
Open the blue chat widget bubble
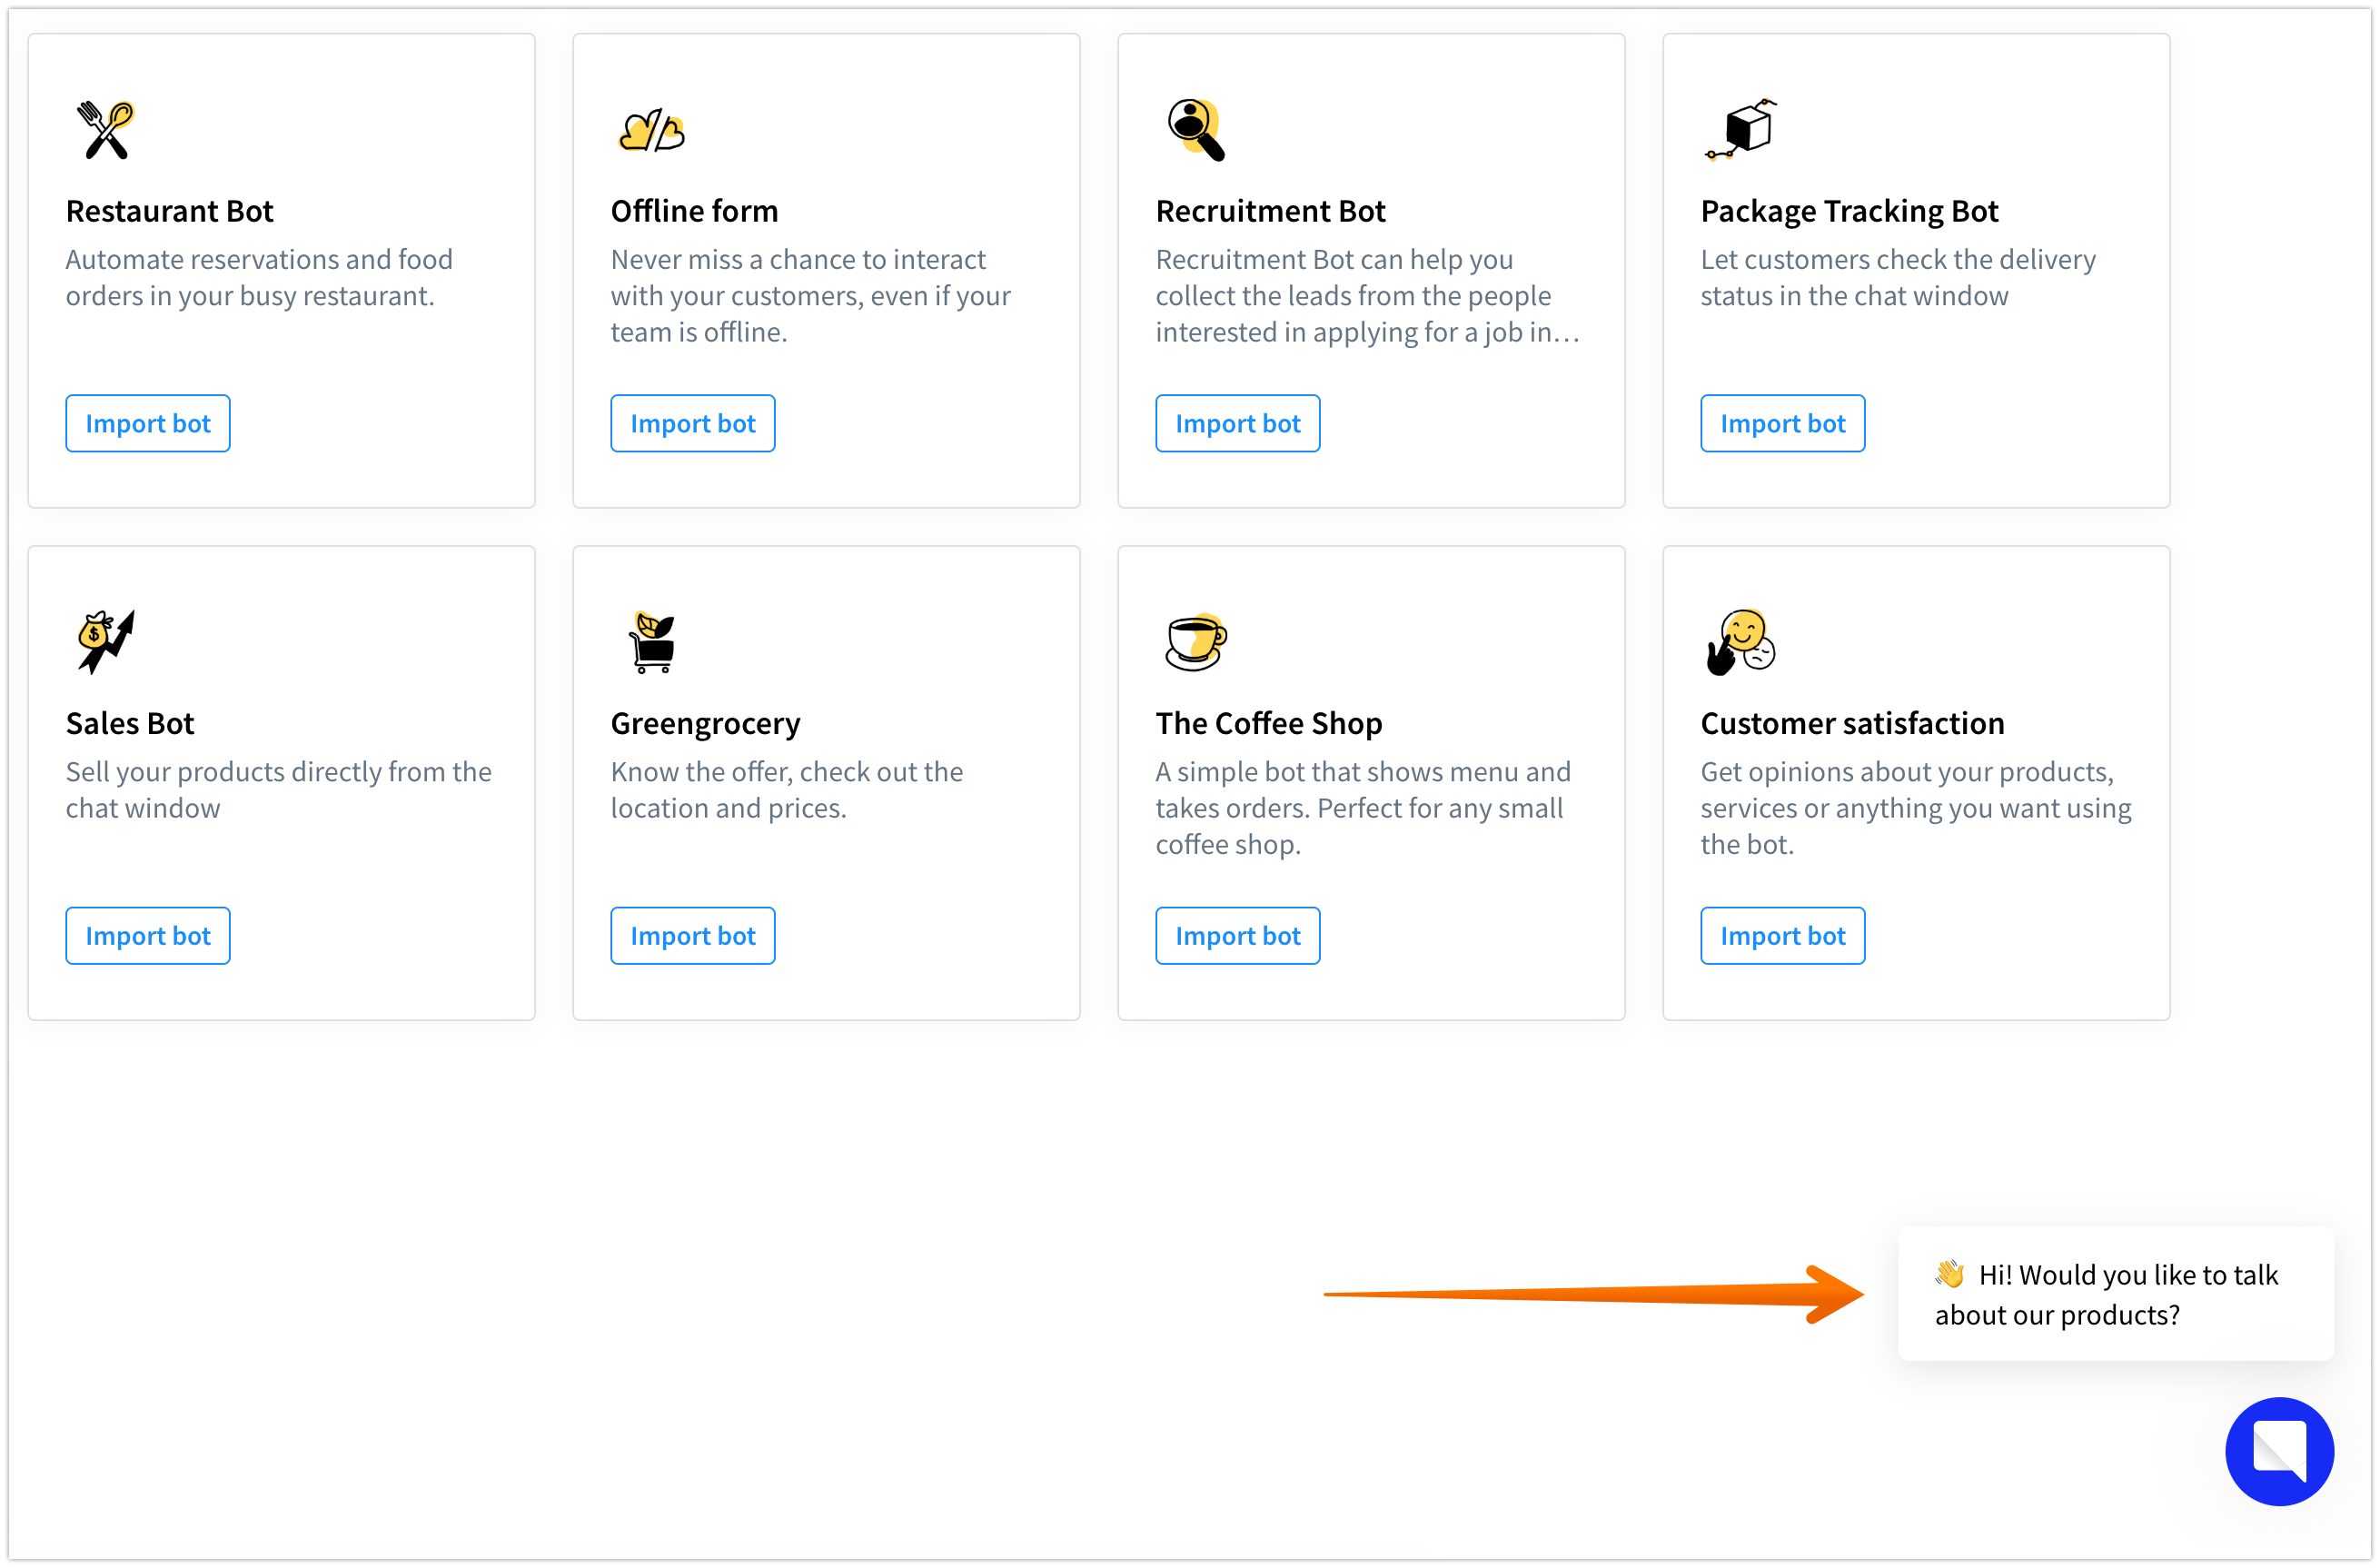[2279, 1451]
